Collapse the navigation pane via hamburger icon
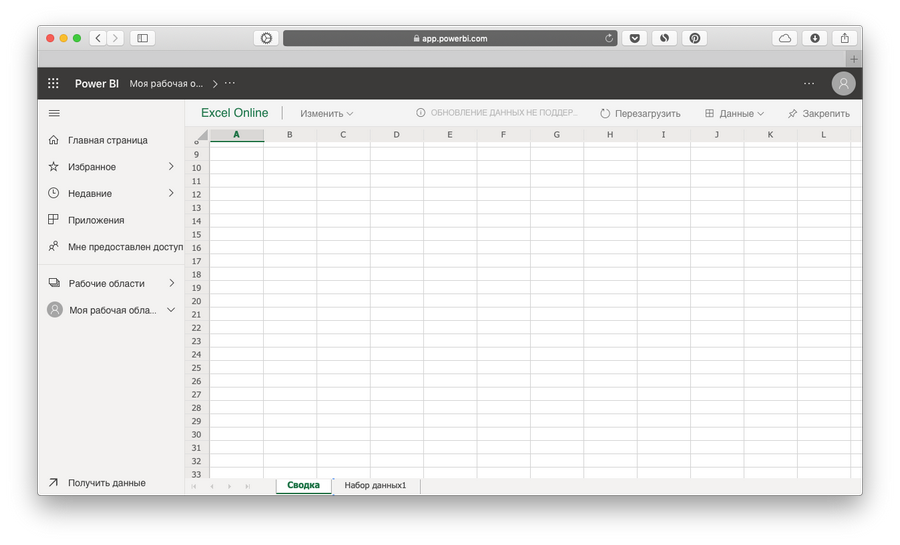The width and height of the screenshot is (900, 545). coord(54,113)
